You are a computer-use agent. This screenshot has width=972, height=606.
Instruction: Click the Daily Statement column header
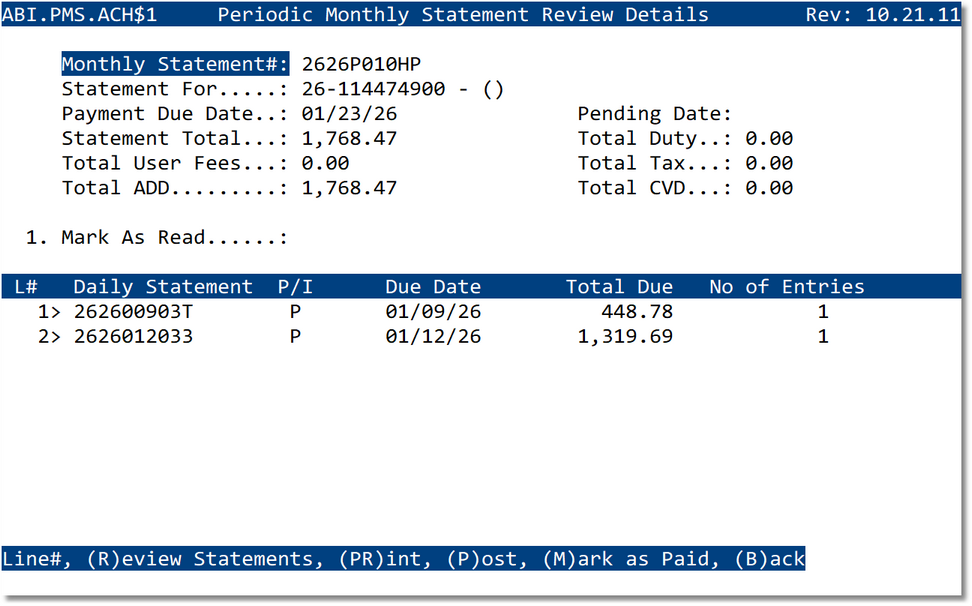tap(163, 287)
